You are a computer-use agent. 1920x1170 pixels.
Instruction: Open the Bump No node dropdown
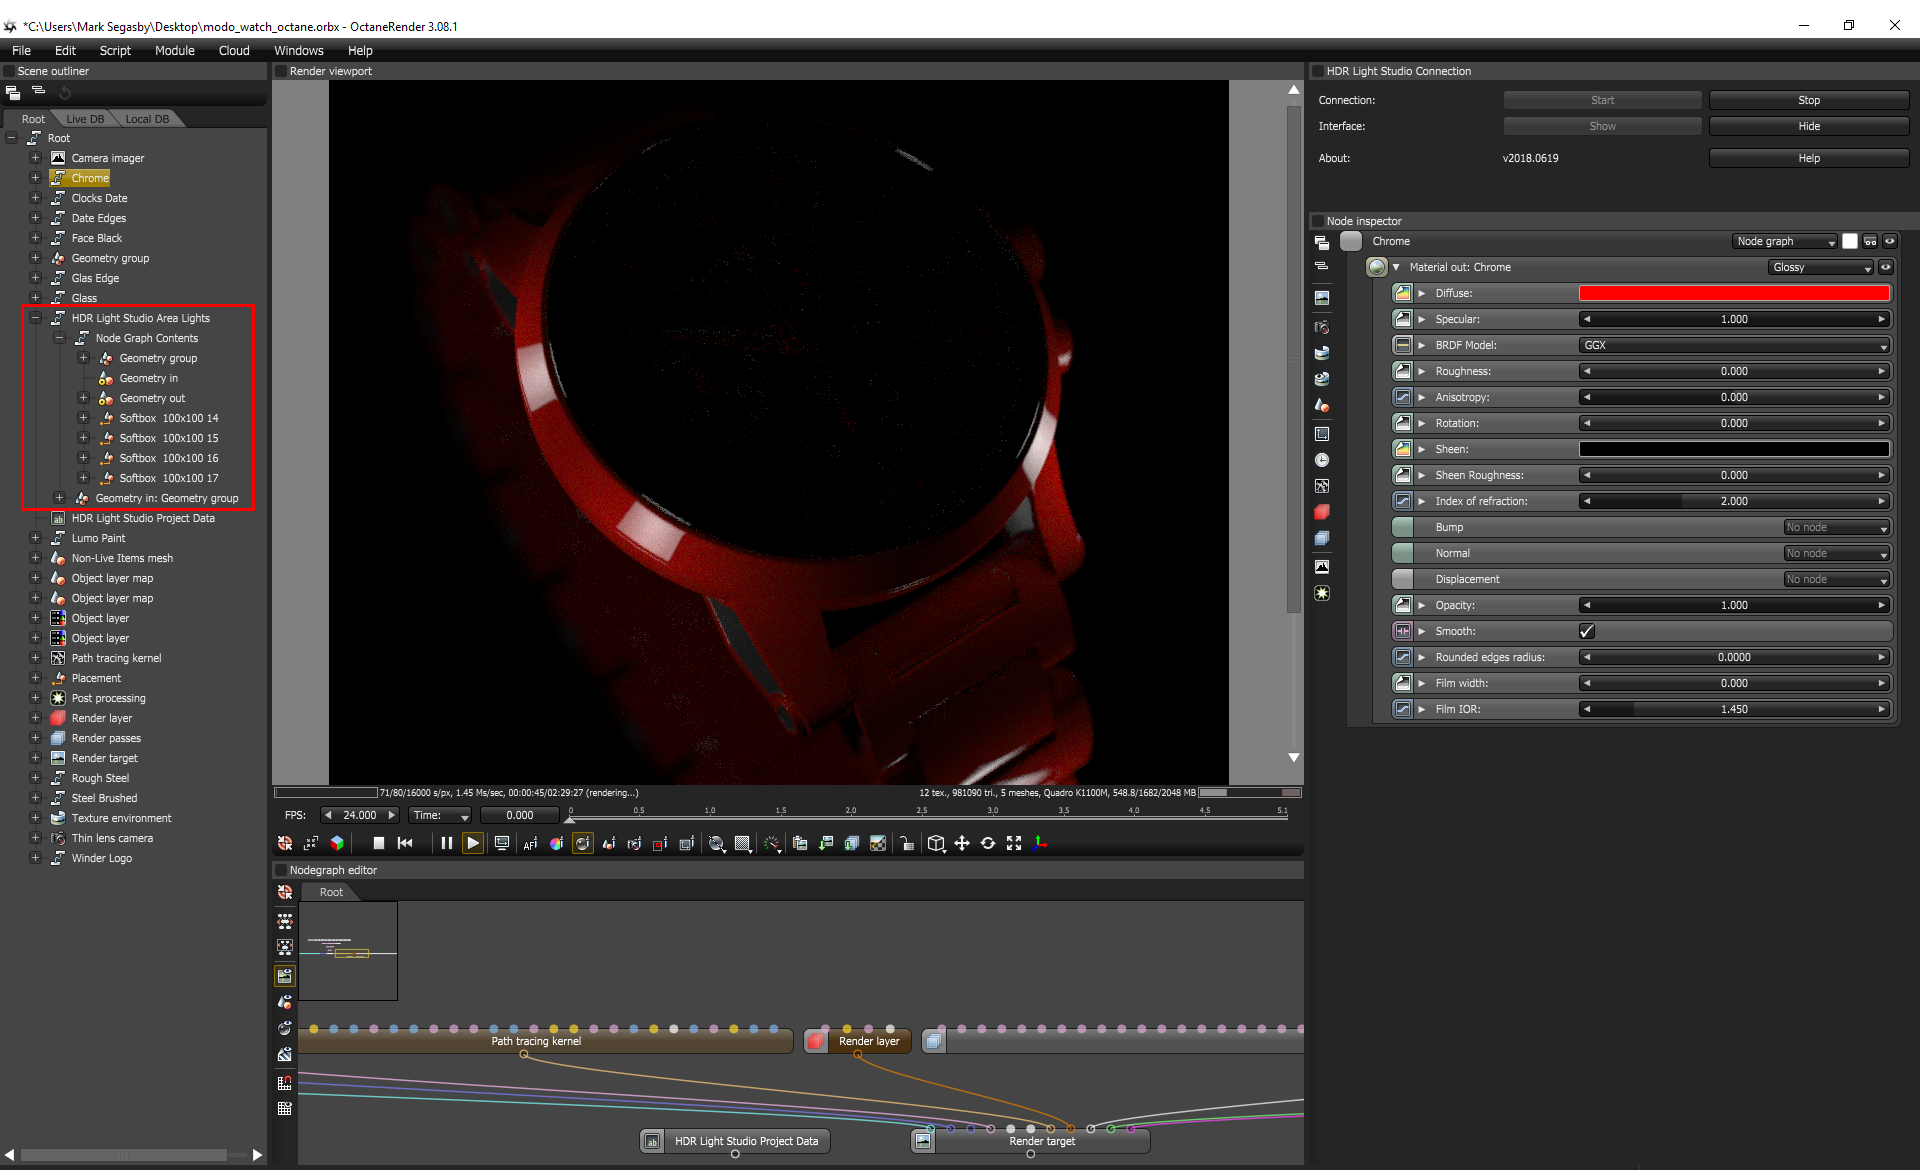pyautogui.click(x=1837, y=527)
